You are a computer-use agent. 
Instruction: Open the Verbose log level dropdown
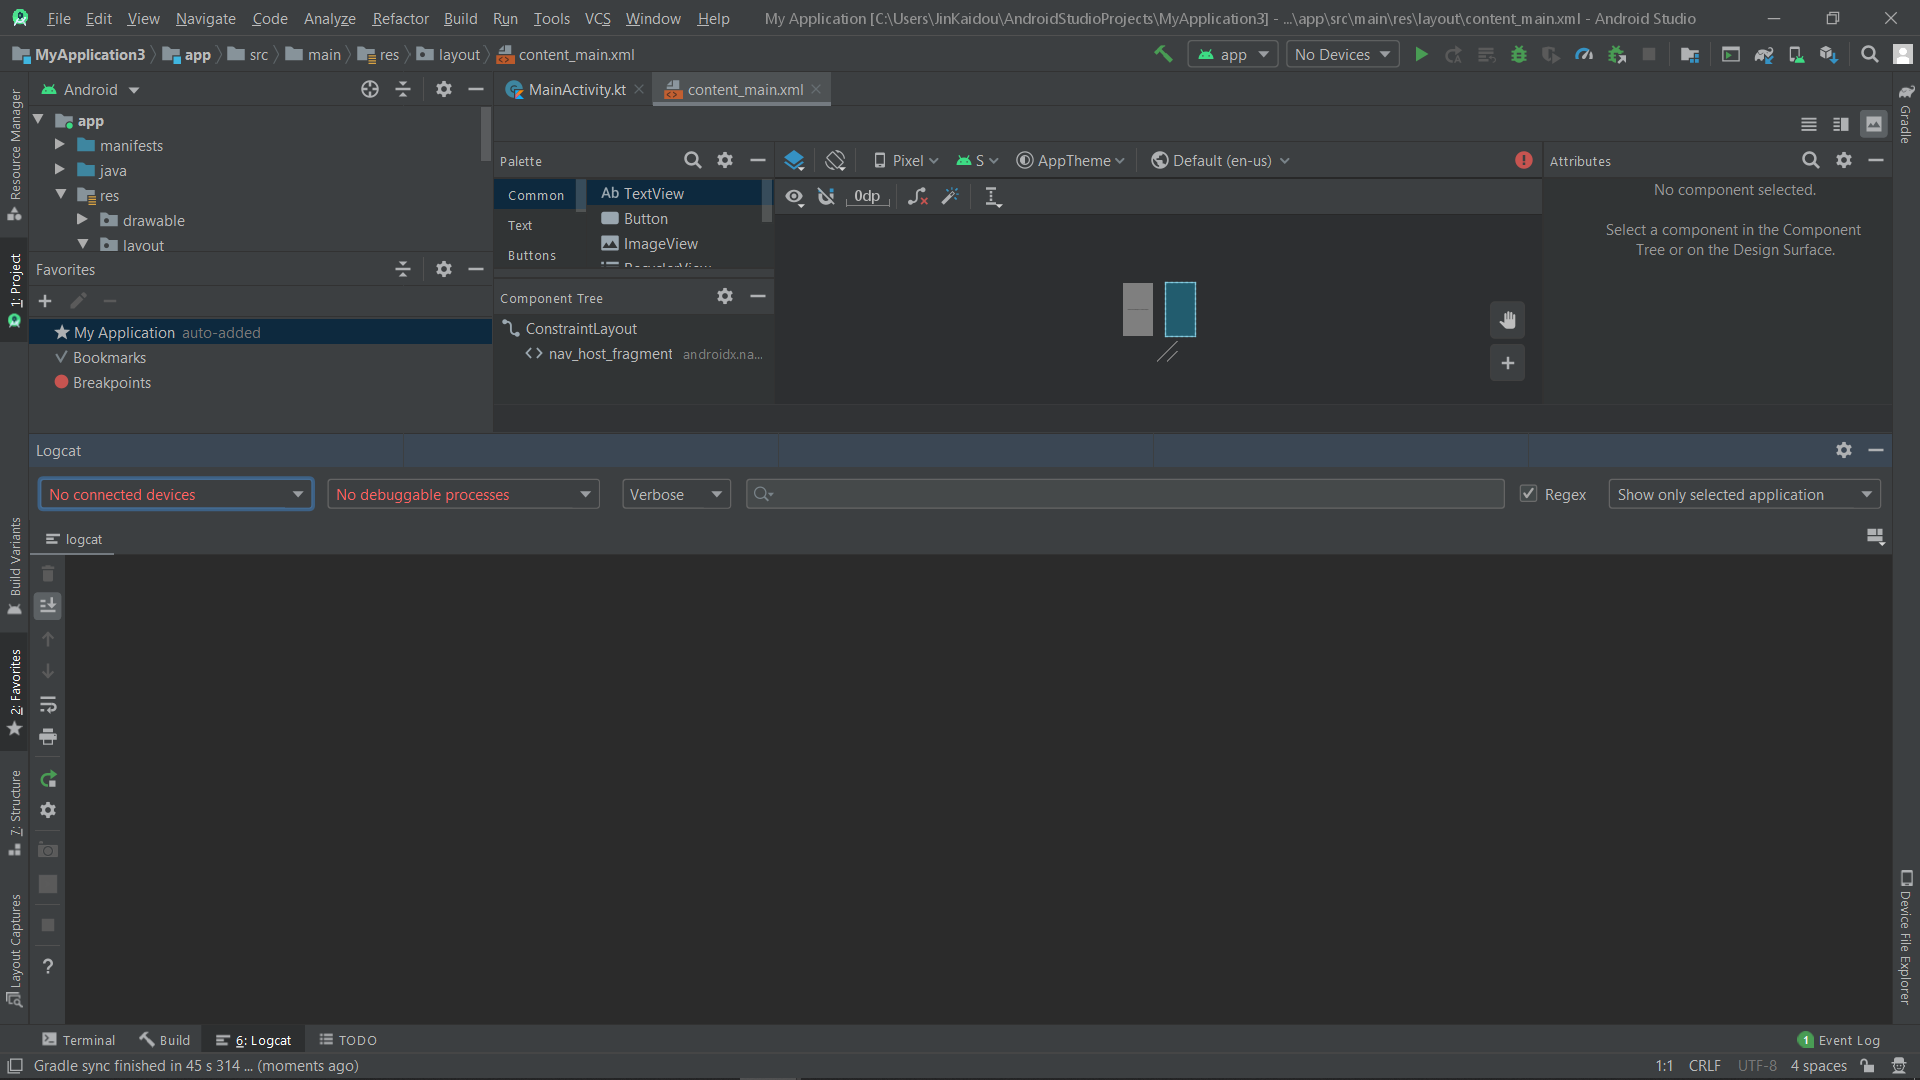point(676,494)
